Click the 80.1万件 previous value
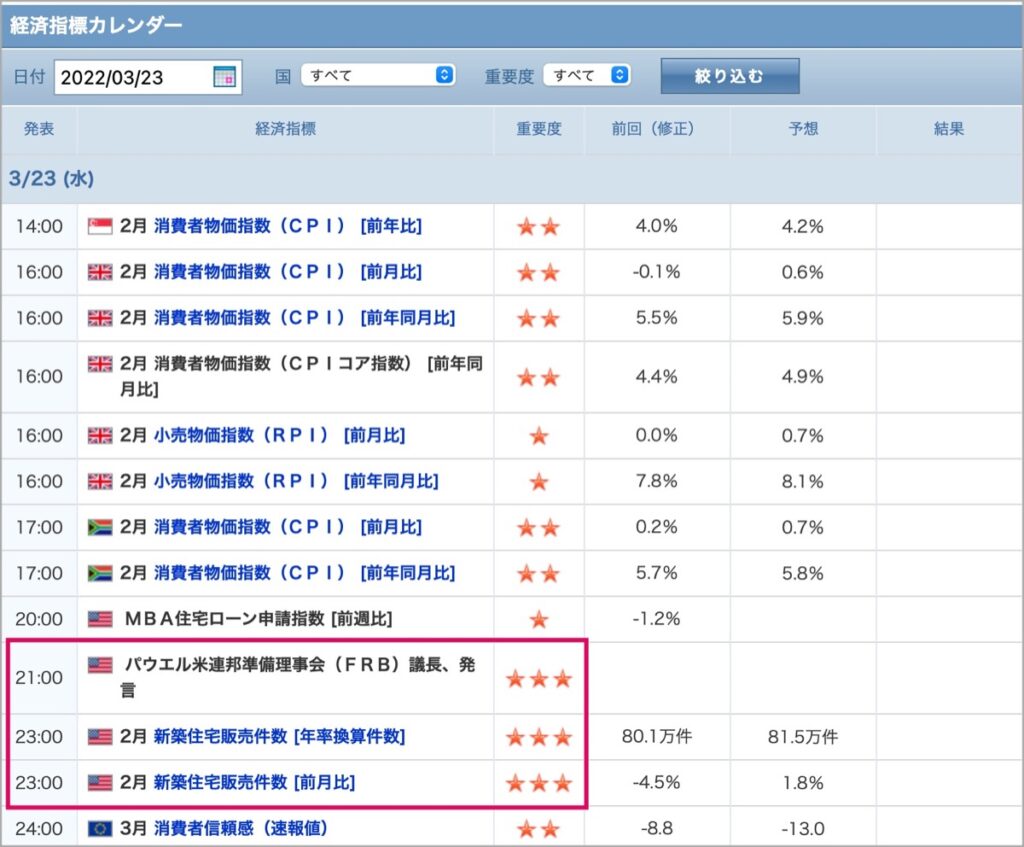Screen dimensions: 1024x847 pyautogui.click(x=656, y=737)
